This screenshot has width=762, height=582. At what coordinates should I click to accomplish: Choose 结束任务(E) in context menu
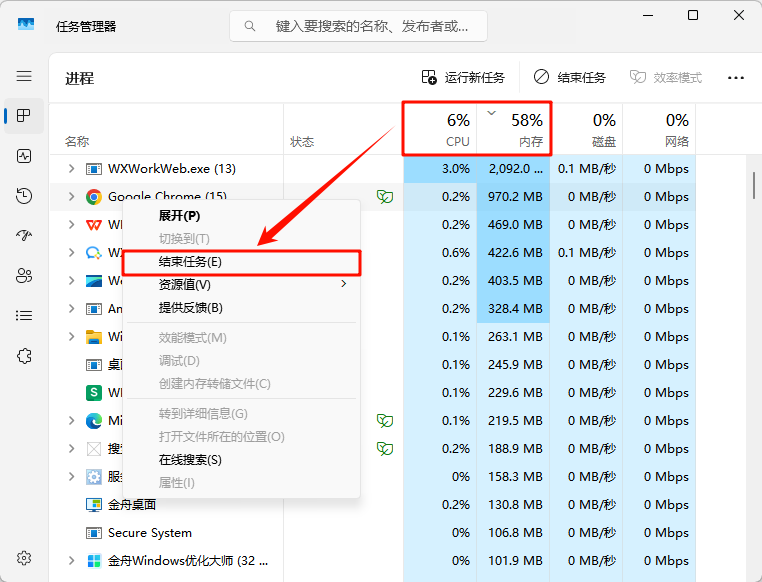[190, 262]
